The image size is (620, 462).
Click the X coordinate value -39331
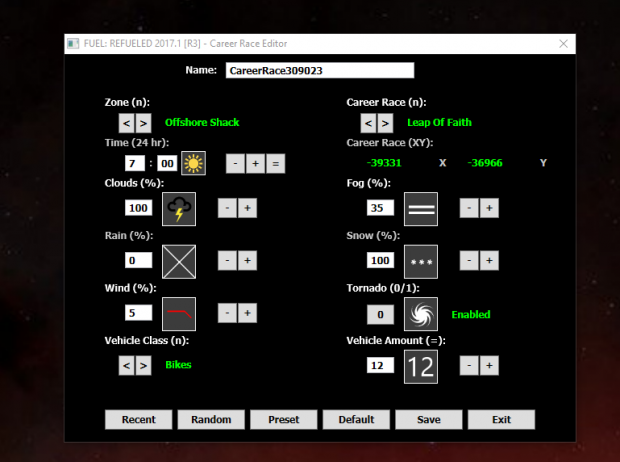tap(384, 163)
